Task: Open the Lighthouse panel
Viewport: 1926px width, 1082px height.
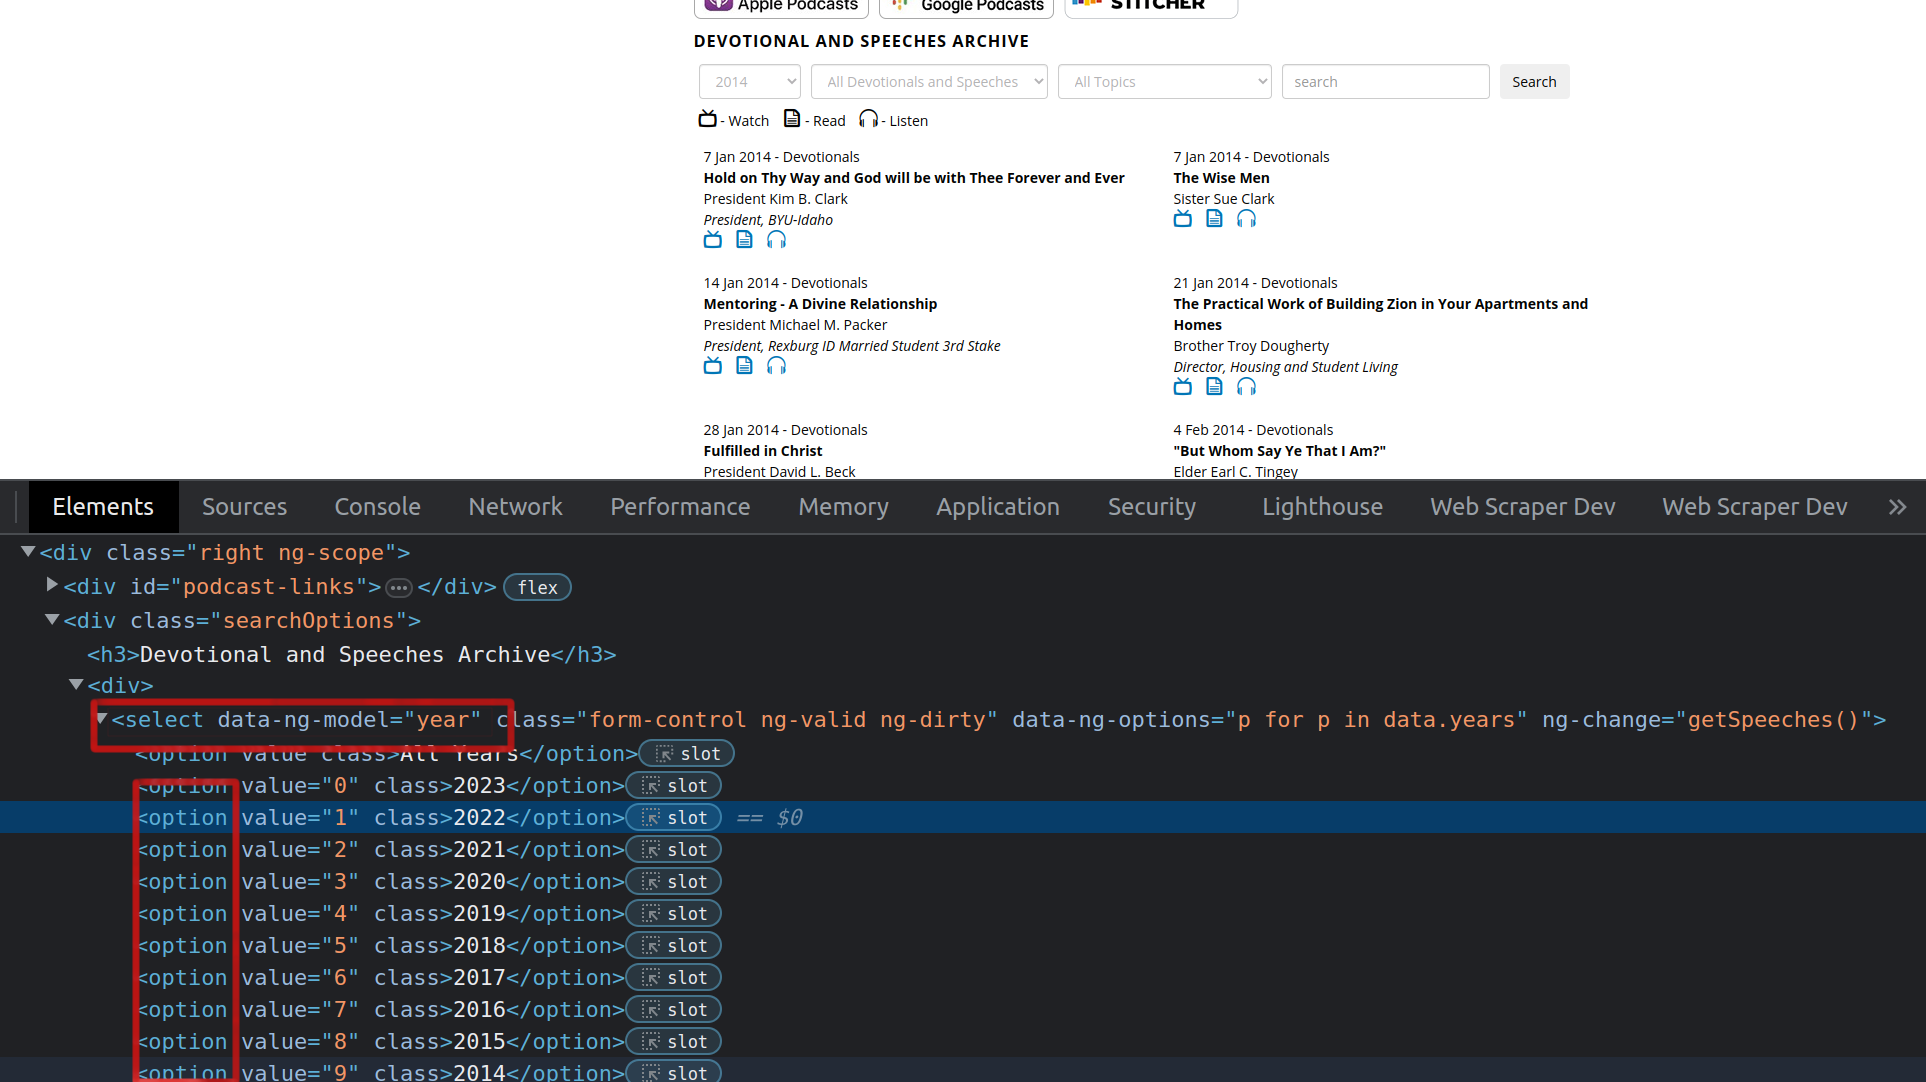Action: point(1321,506)
